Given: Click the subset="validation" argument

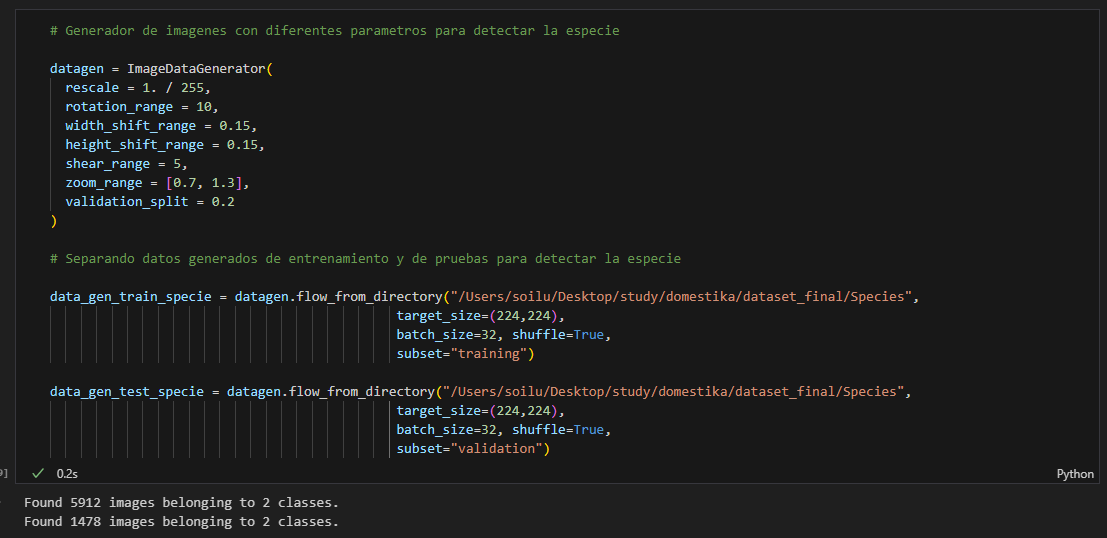Looking at the screenshot, I should [x=473, y=449].
